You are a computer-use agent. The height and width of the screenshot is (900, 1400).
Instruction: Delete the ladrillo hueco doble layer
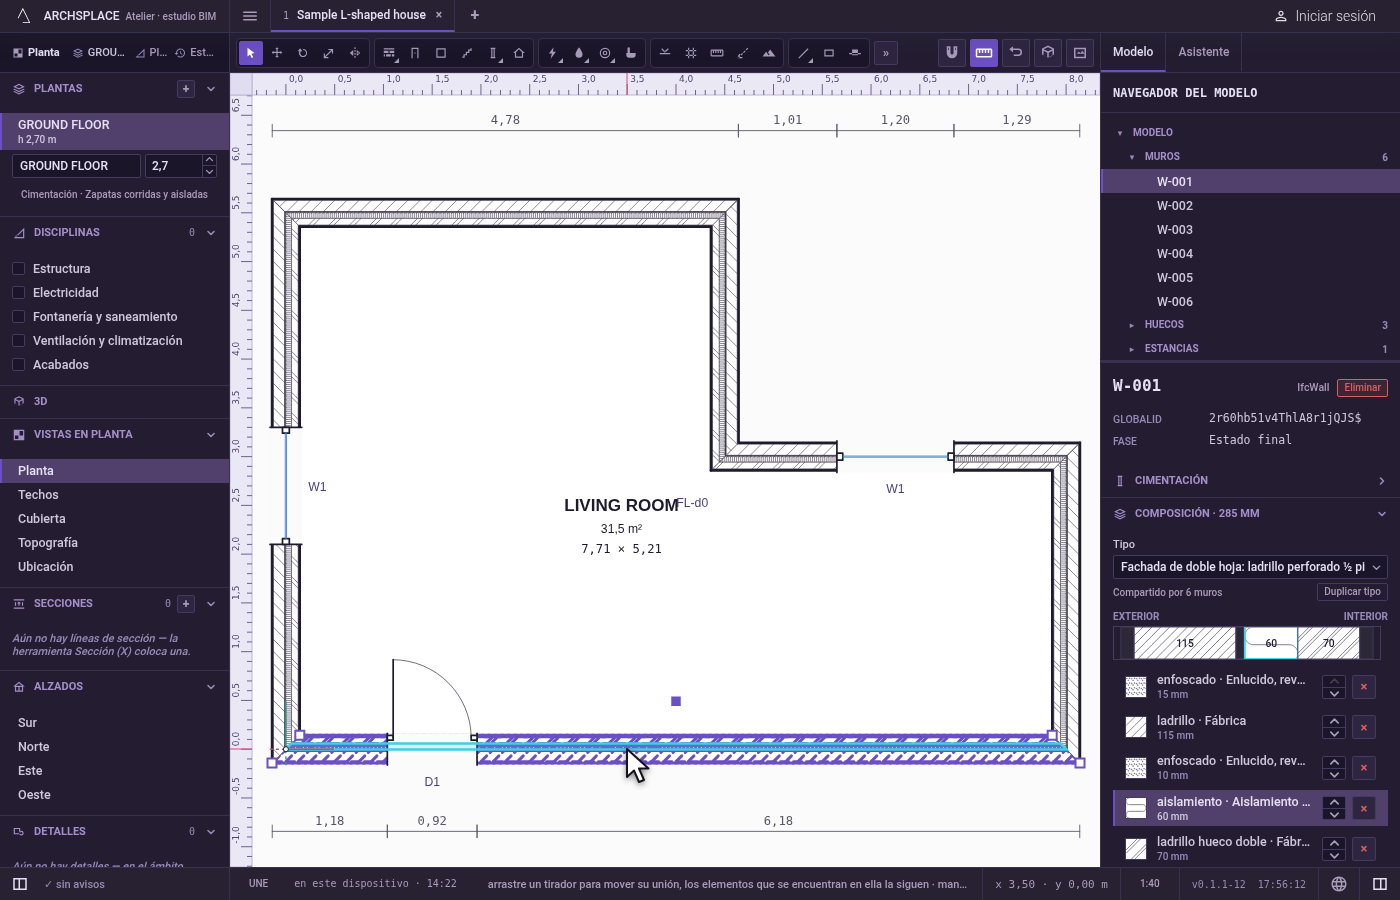[1363, 849]
